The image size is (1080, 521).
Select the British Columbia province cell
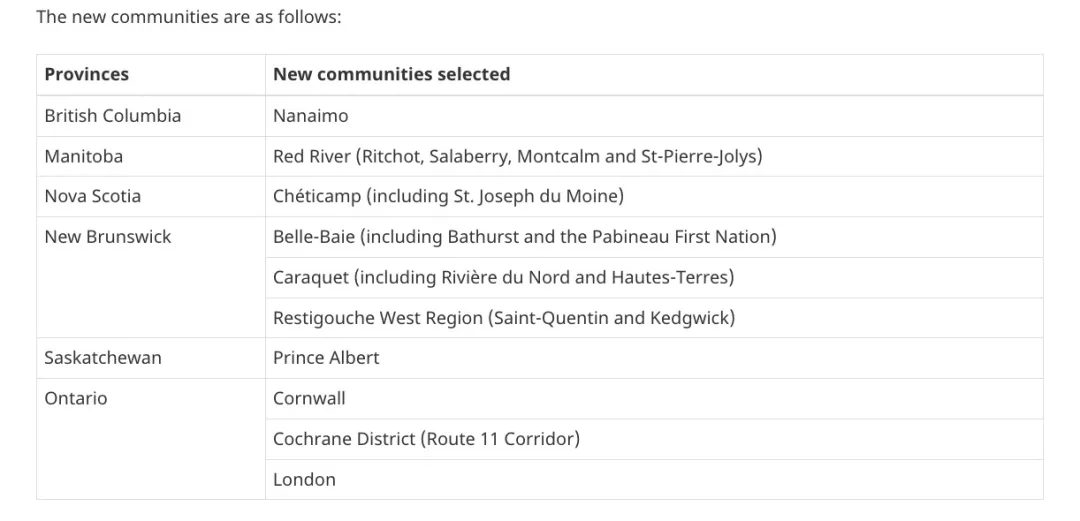(x=113, y=116)
